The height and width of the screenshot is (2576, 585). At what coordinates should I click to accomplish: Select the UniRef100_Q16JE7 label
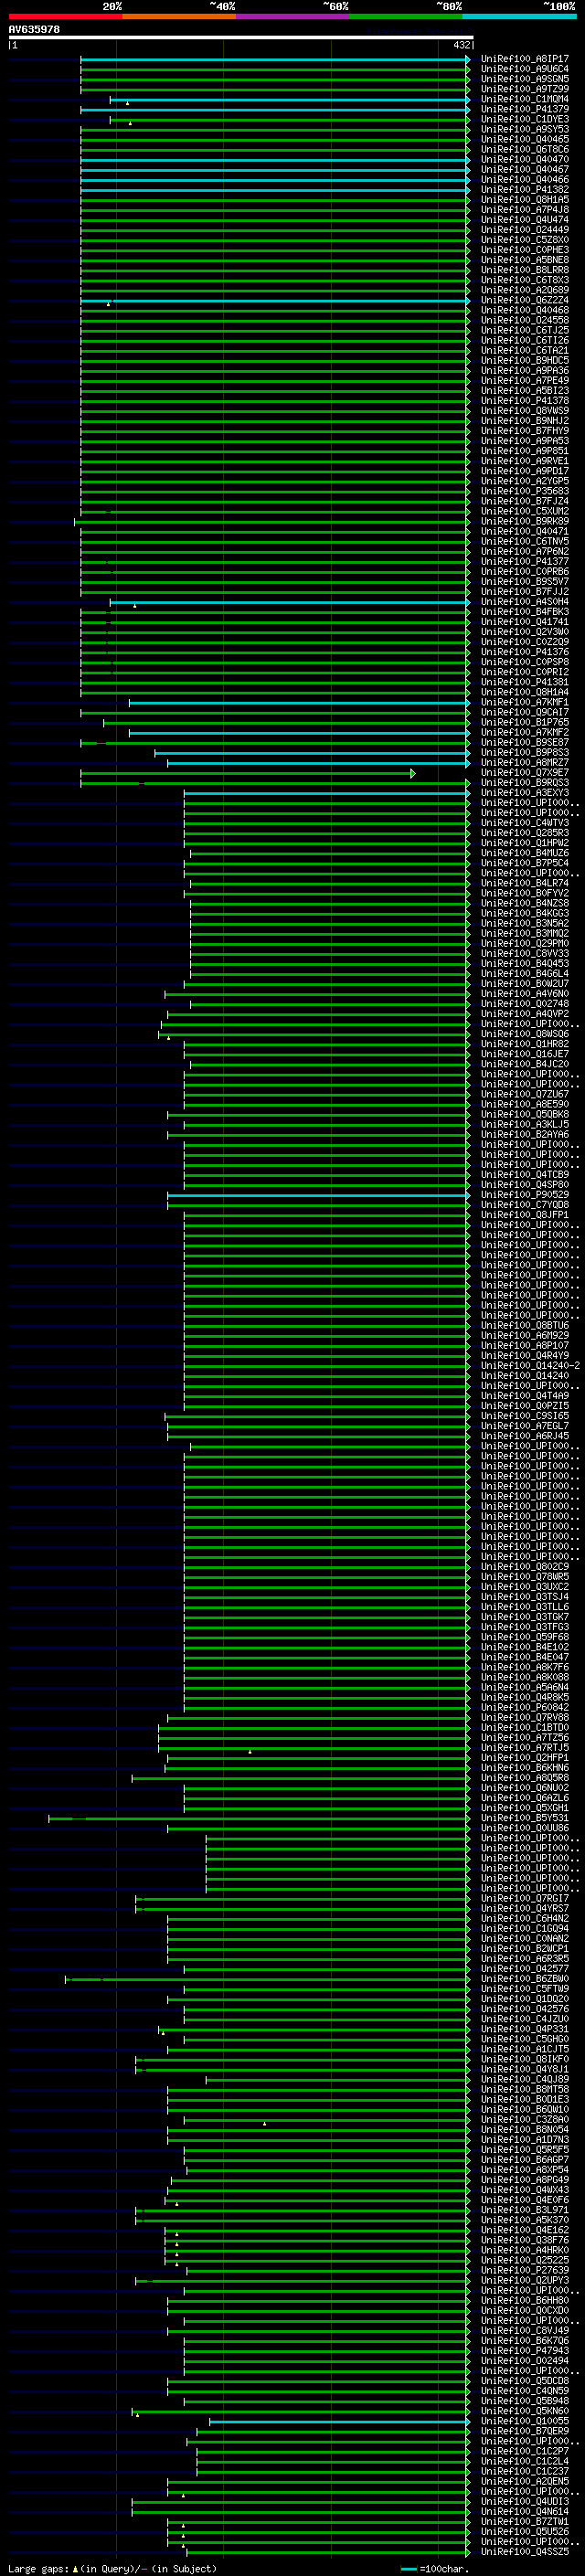point(524,1054)
